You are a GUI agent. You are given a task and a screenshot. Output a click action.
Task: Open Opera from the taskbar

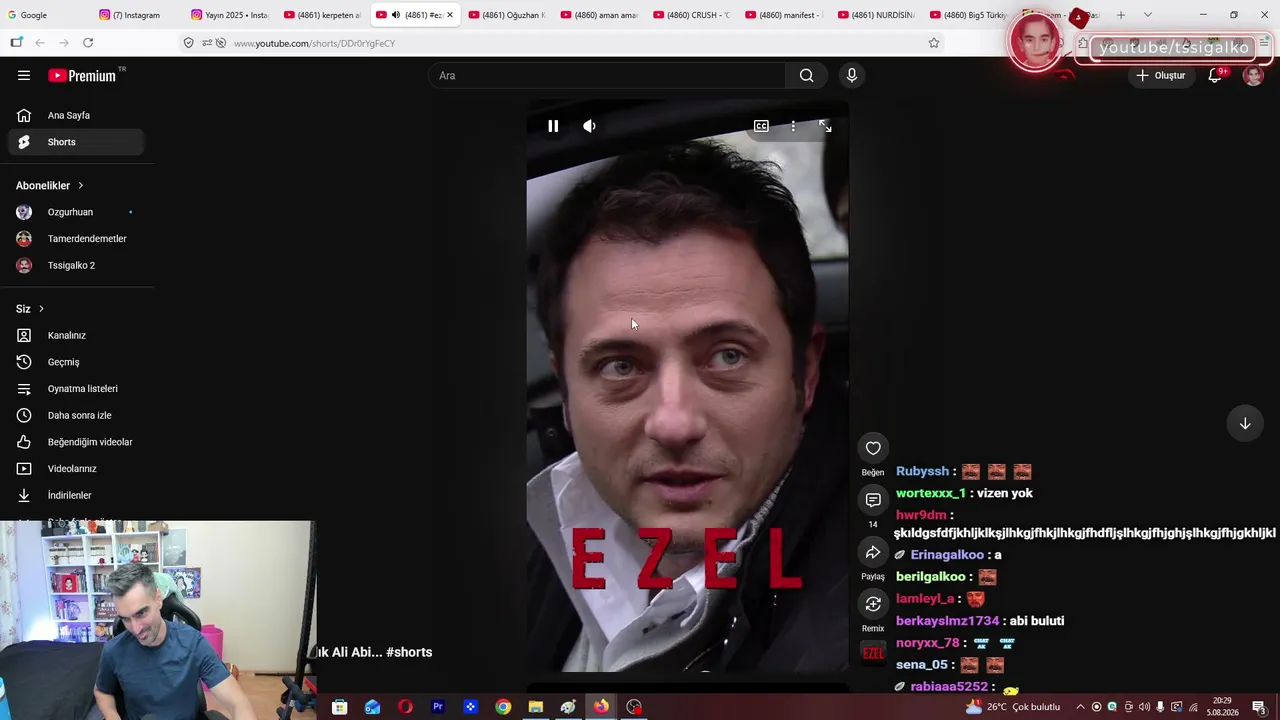(405, 707)
